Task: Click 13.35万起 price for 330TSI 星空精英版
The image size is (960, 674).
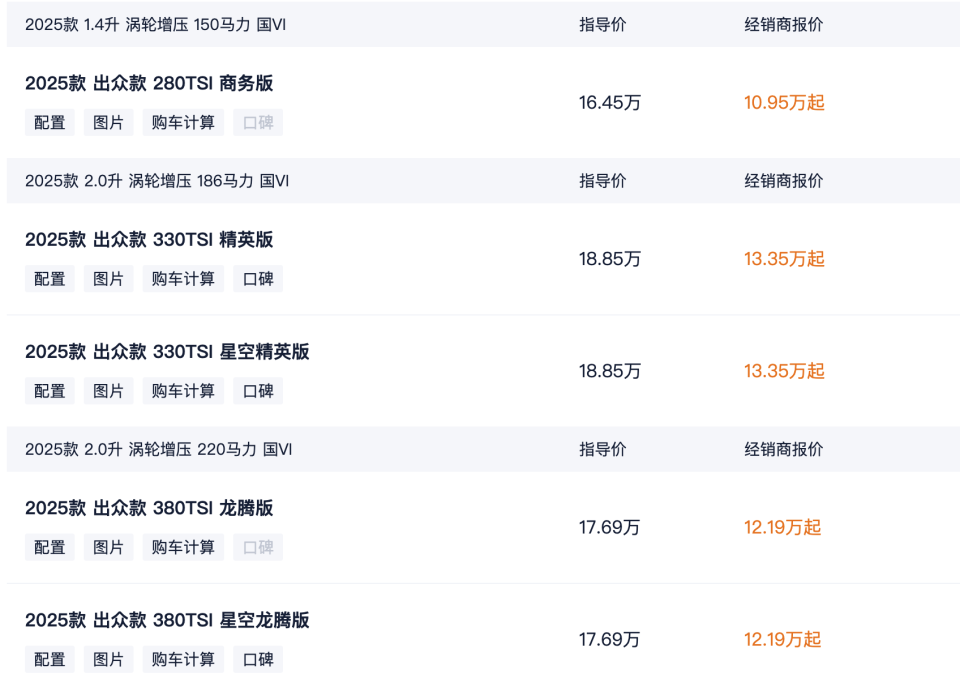Action: [x=784, y=371]
